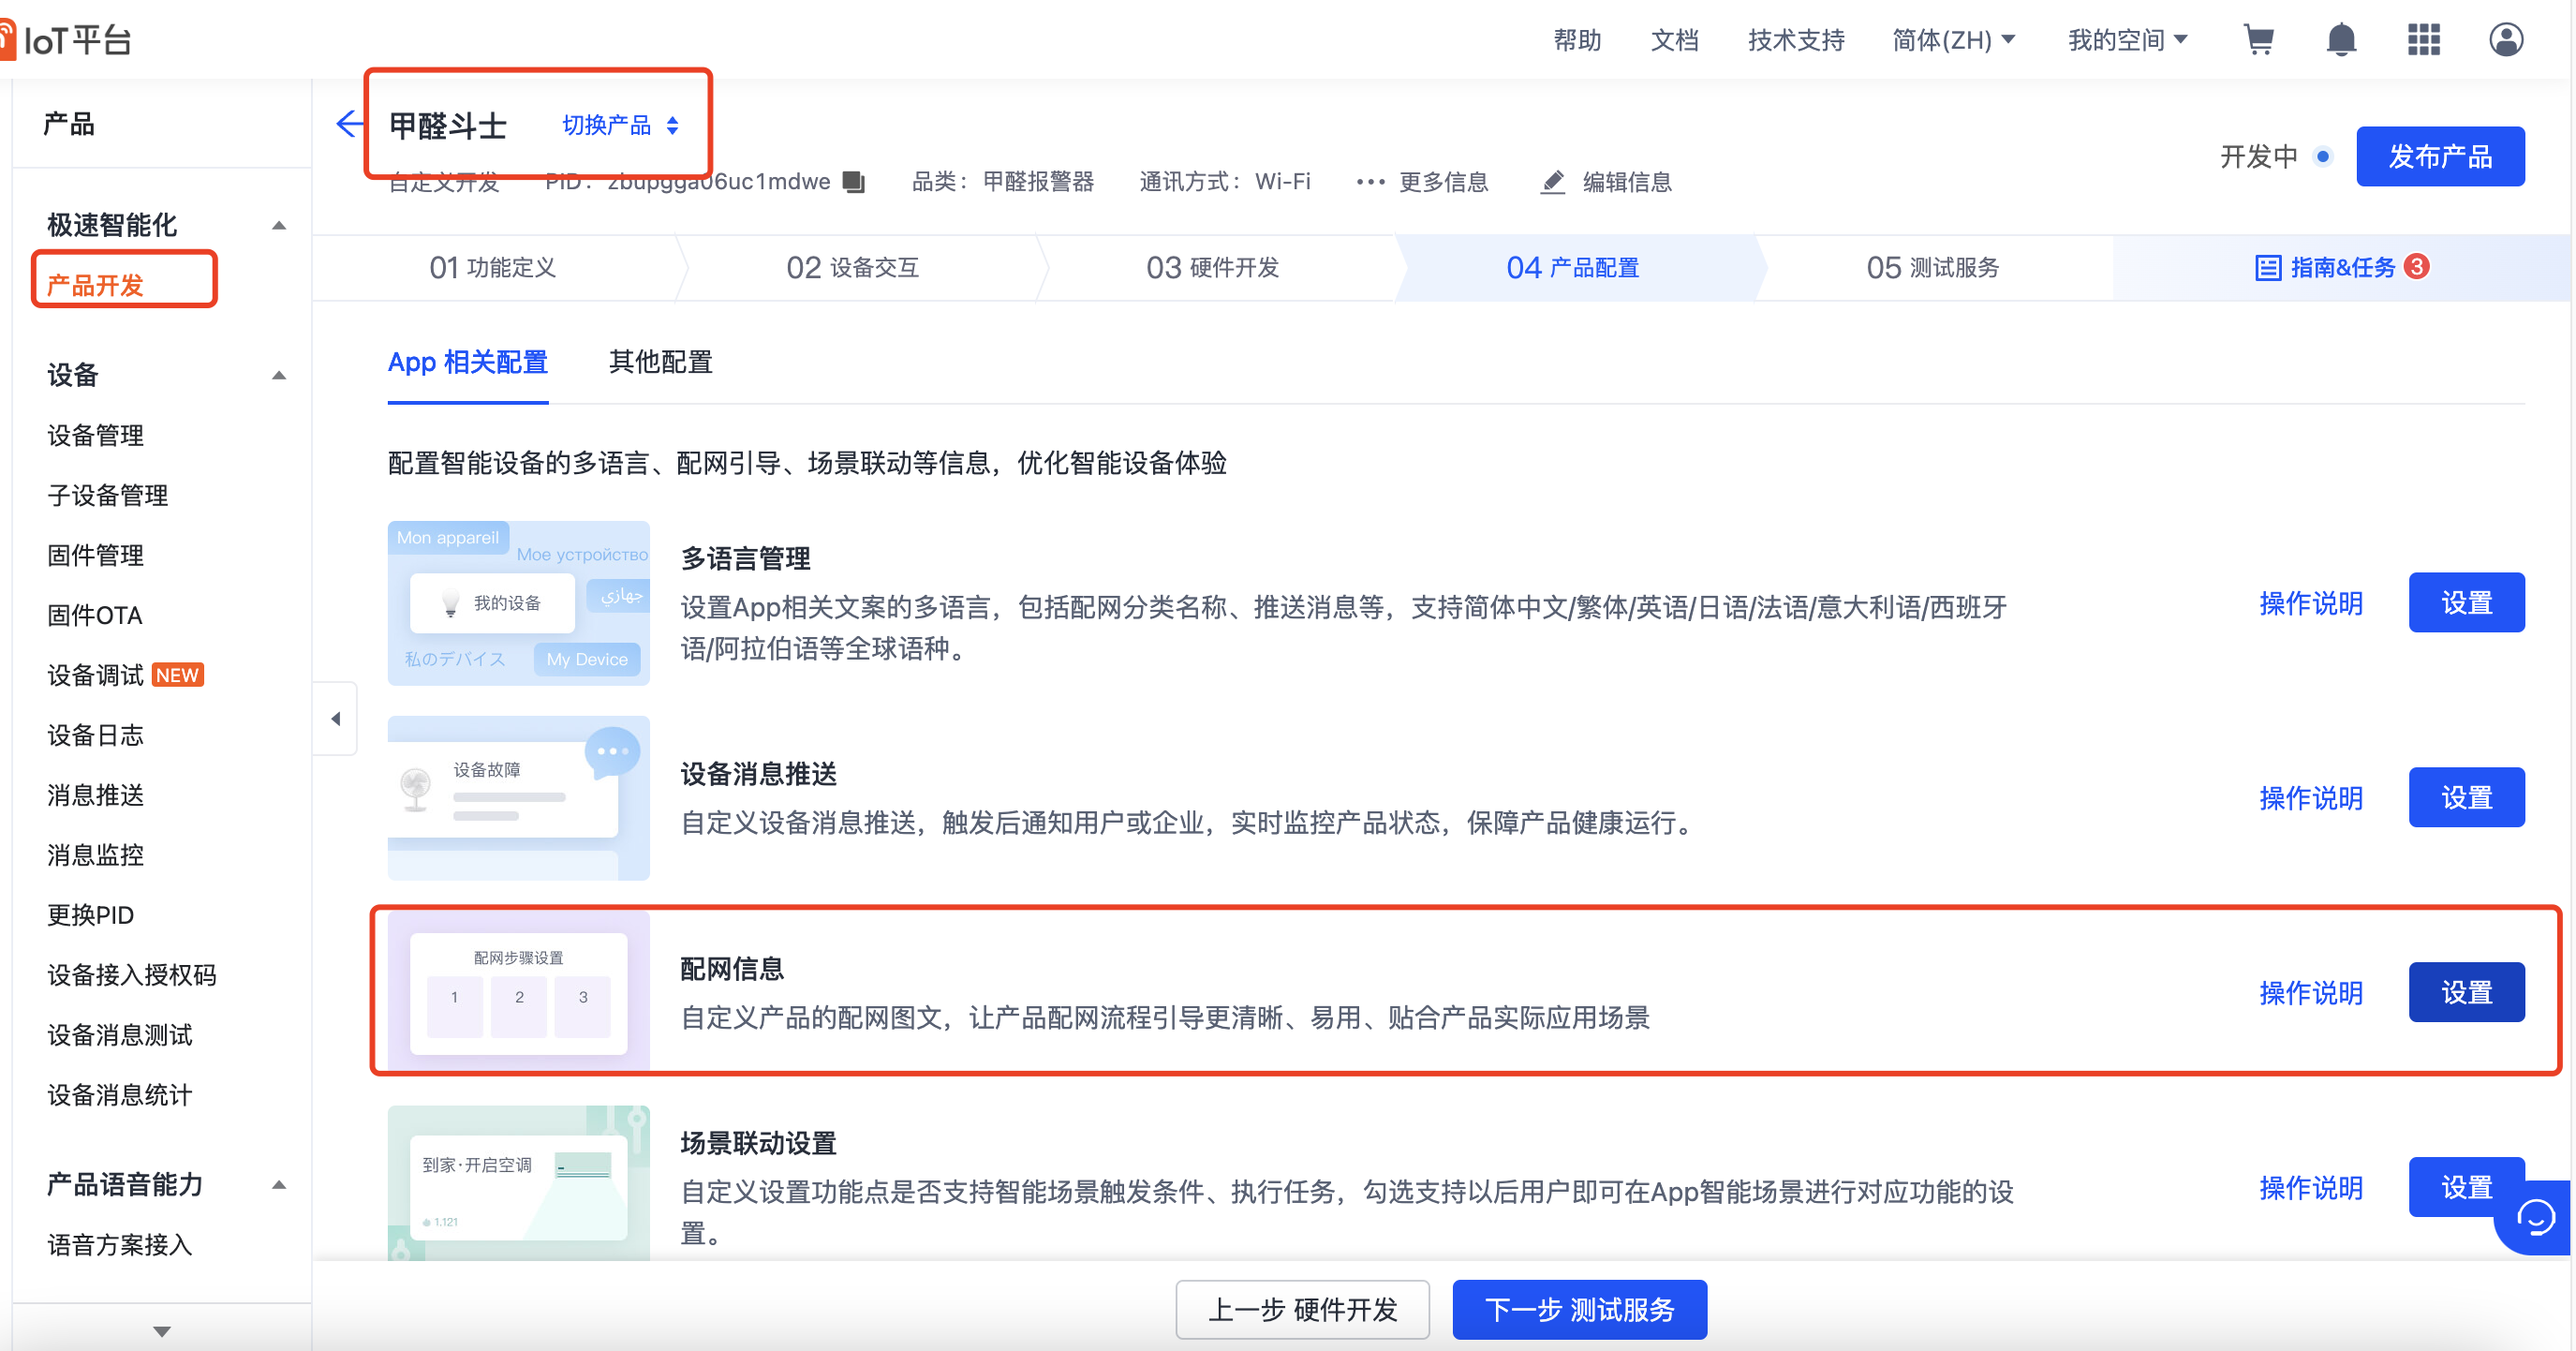This screenshot has width=2576, height=1351.
Task: Click the 指南&任务 list icon
Action: click(x=2267, y=268)
